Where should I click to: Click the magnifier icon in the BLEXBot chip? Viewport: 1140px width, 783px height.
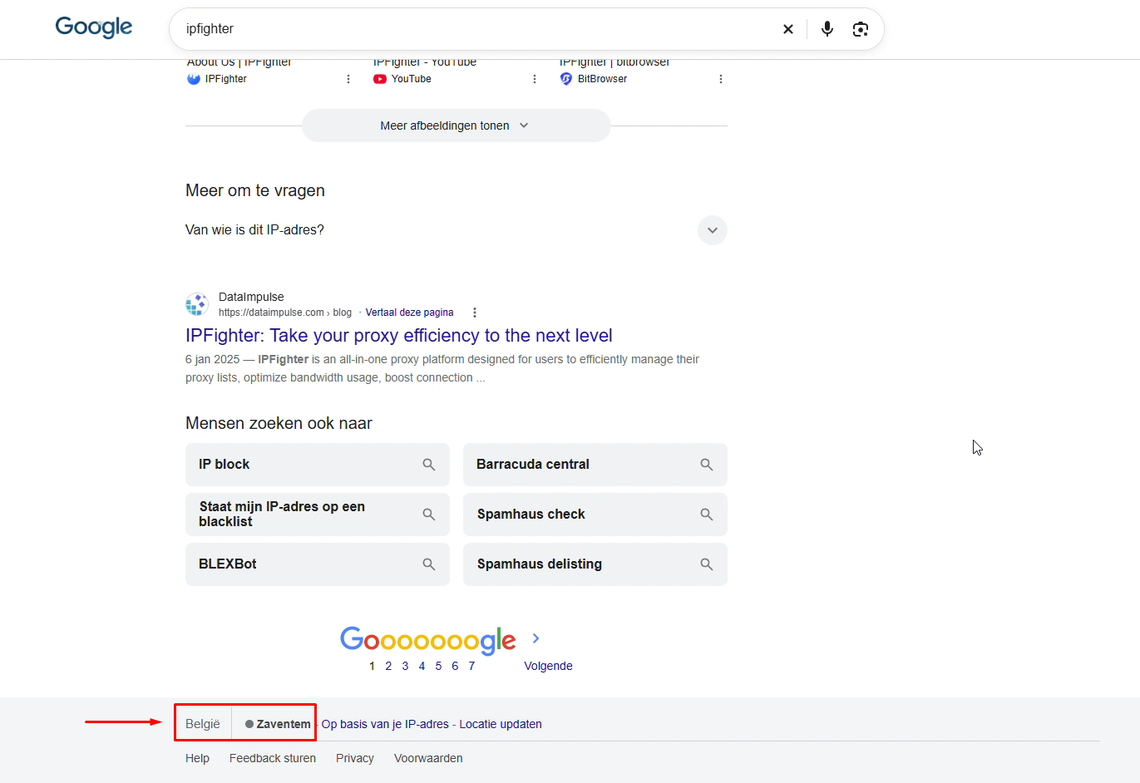point(429,564)
